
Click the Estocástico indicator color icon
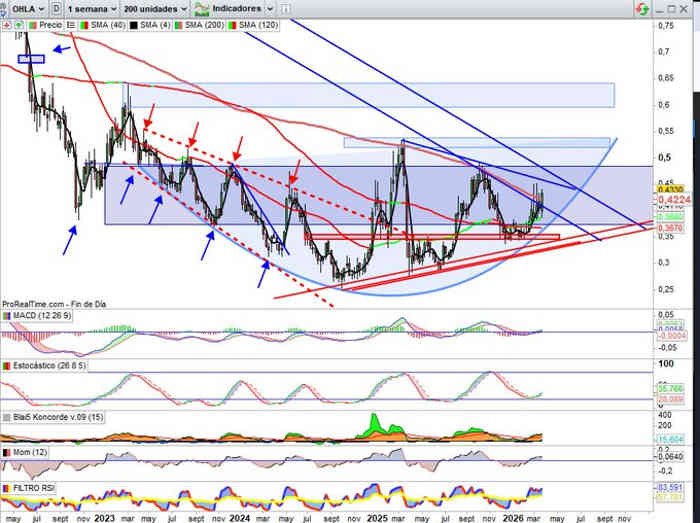7,367
